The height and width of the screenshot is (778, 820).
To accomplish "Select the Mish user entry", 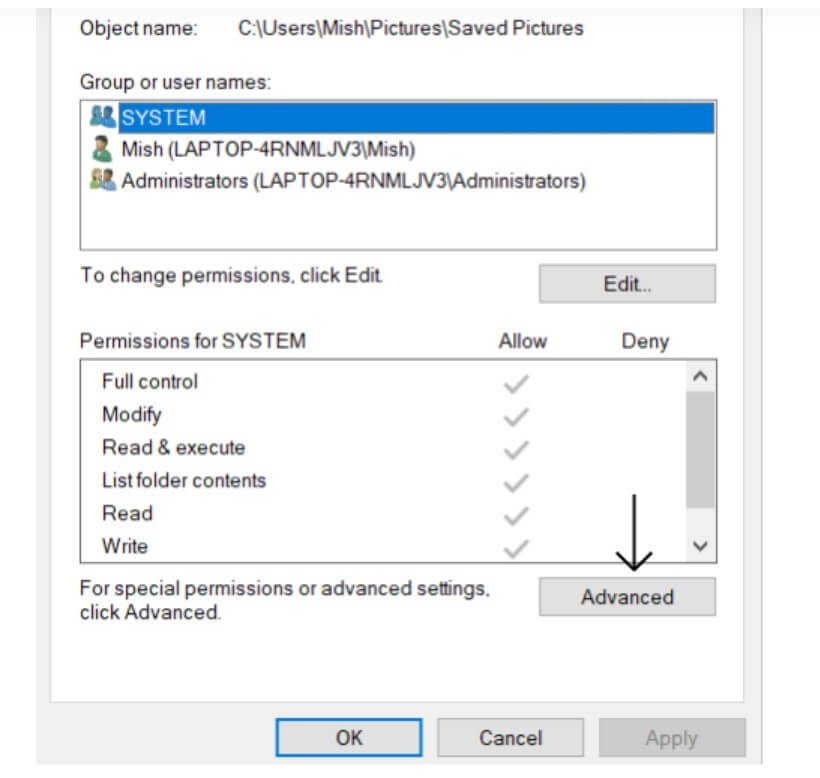I will click(x=267, y=150).
